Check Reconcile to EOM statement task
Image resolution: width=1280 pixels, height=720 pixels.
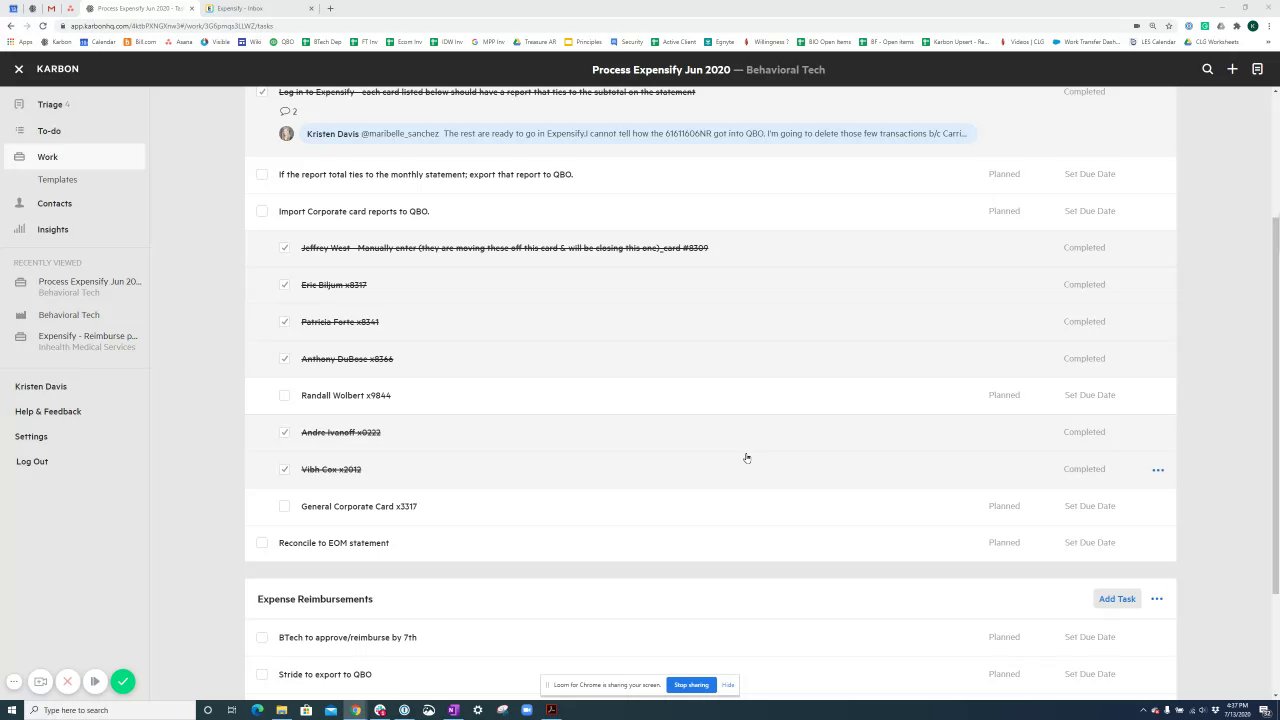pyautogui.click(x=262, y=543)
